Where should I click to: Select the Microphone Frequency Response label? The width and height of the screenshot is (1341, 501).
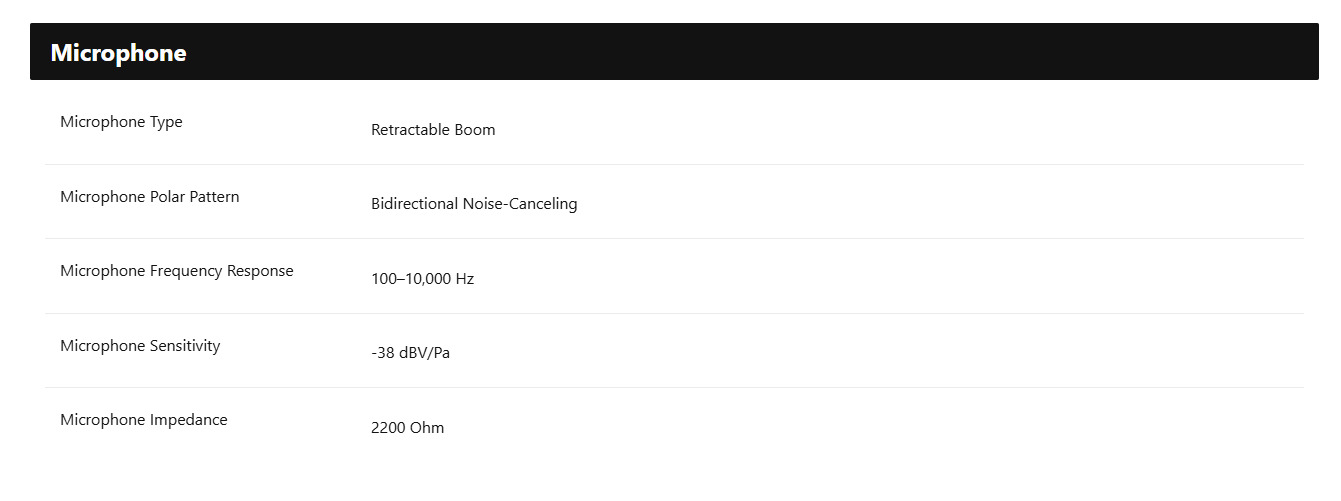click(177, 271)
